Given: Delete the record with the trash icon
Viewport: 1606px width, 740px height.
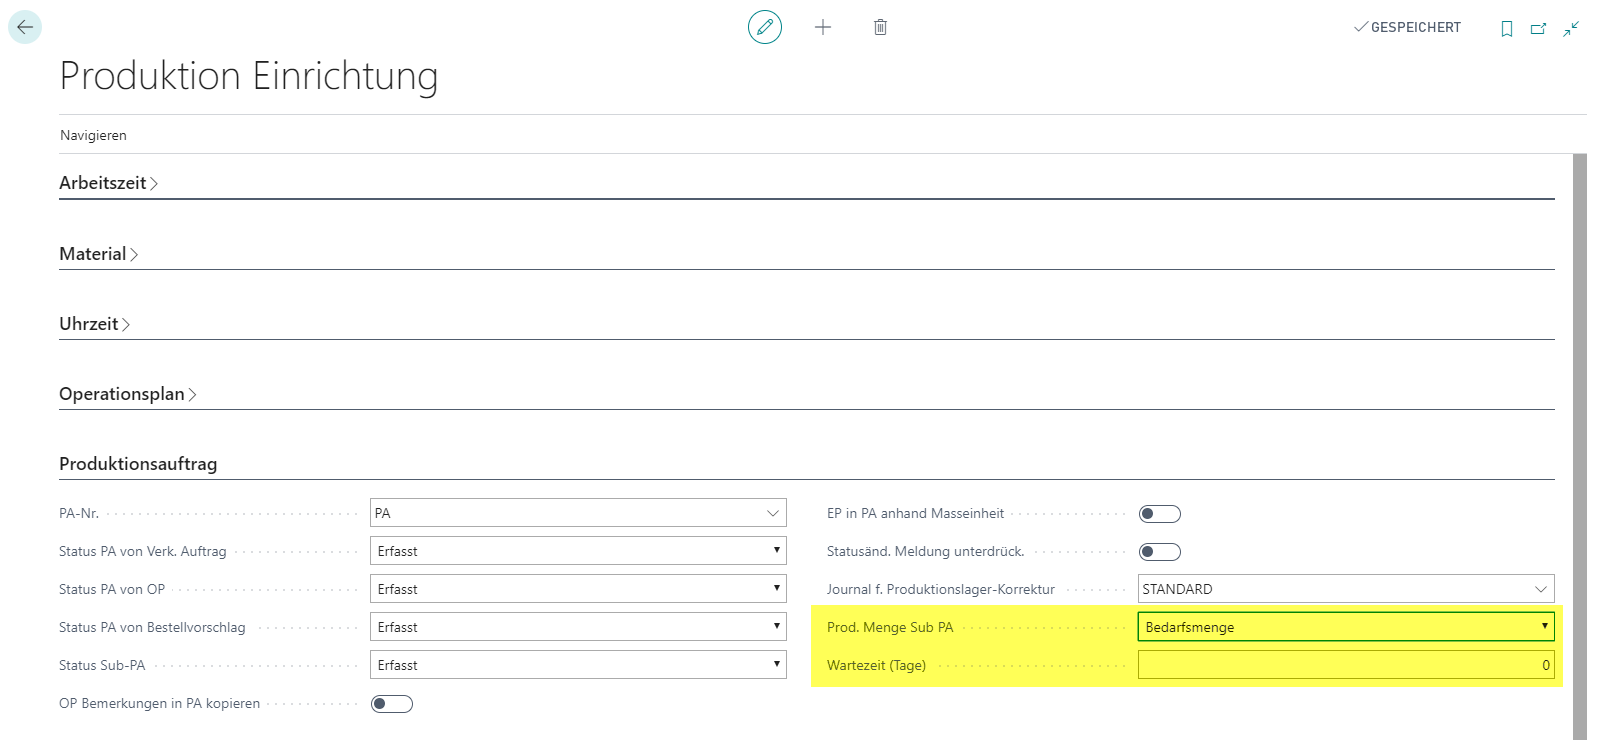Looking at the screenshot, I should [x=880, y=27].
